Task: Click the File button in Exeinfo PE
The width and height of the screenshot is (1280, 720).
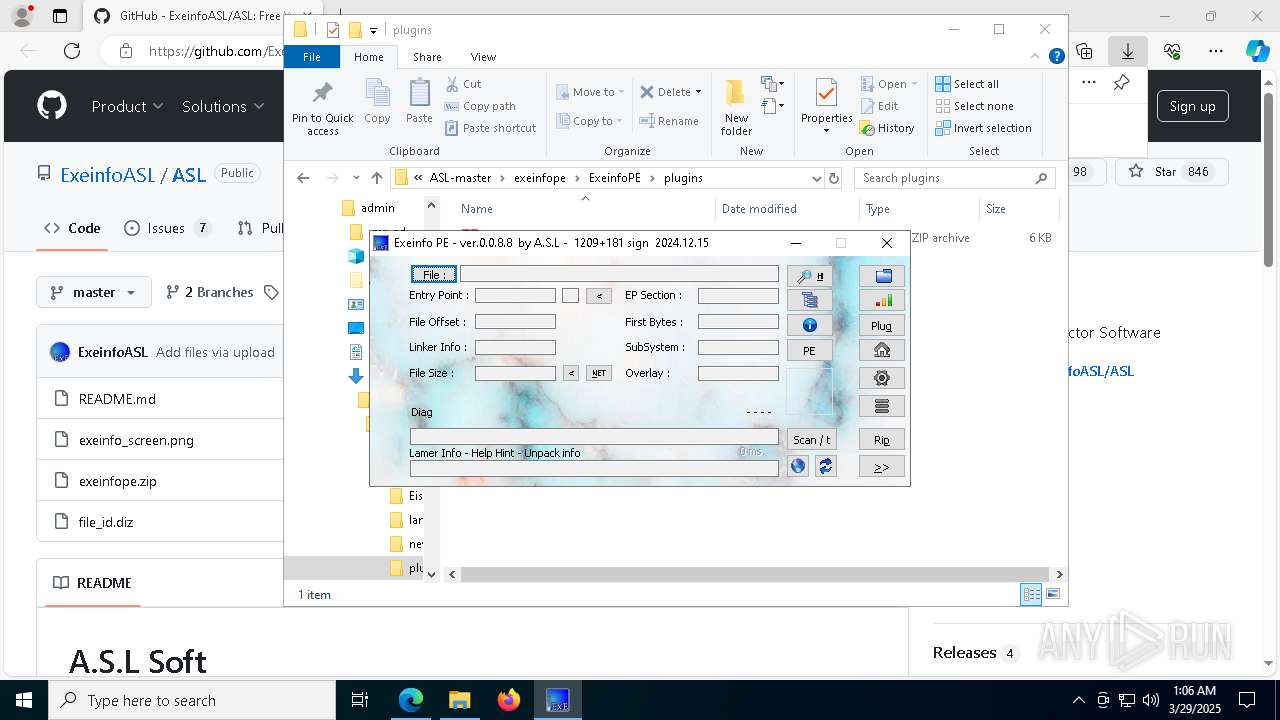Action: tap(433, 275)
